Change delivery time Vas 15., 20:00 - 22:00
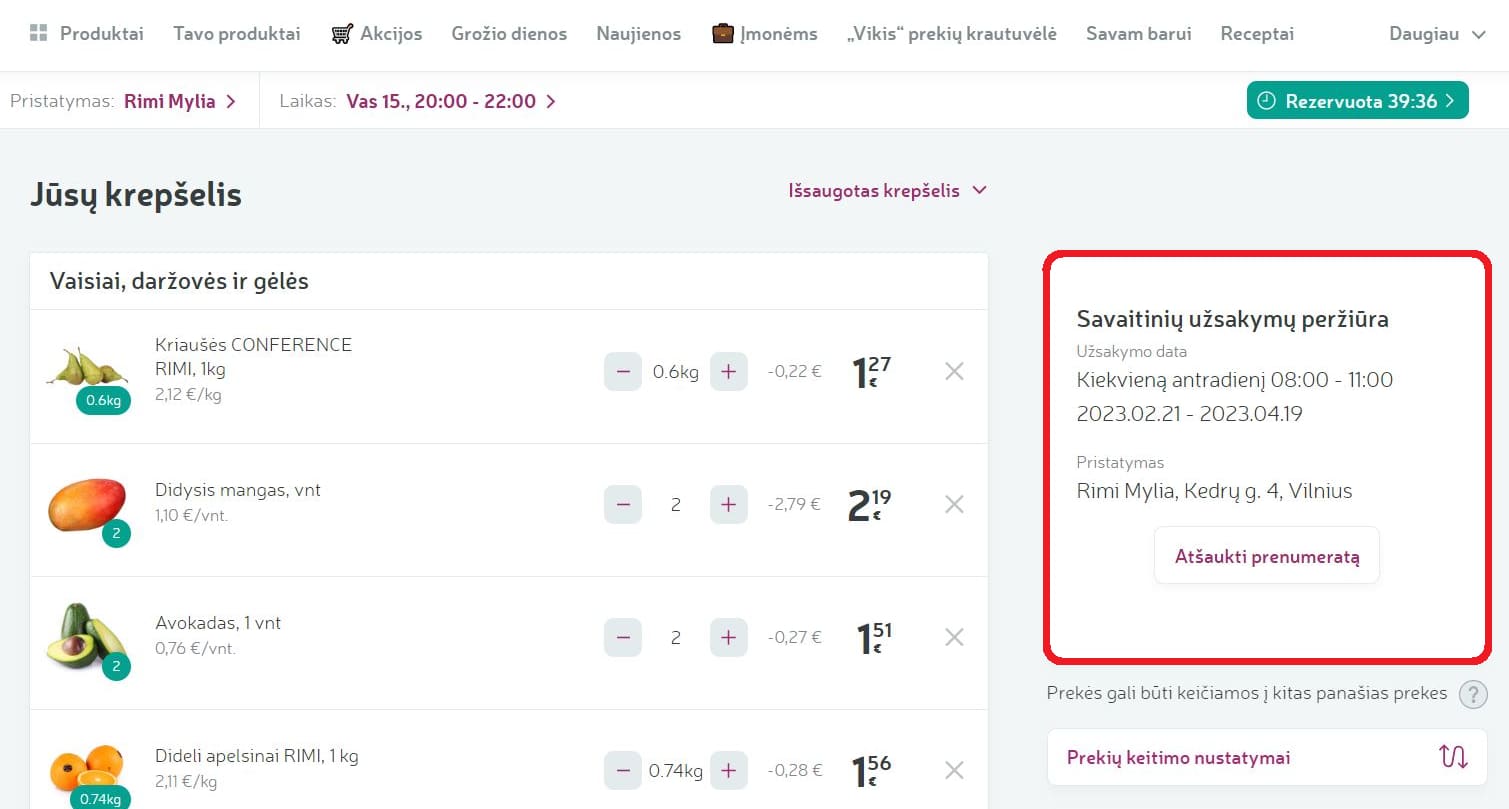This screenshot has height=809, width=1509. click(x=450, y=101)
